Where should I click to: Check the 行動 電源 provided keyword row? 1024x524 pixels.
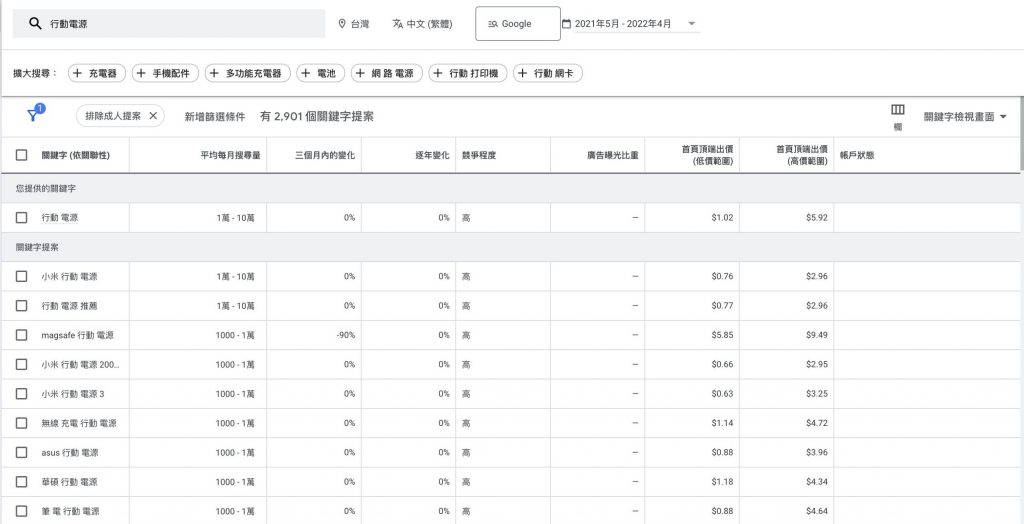[x=22, y=218]
